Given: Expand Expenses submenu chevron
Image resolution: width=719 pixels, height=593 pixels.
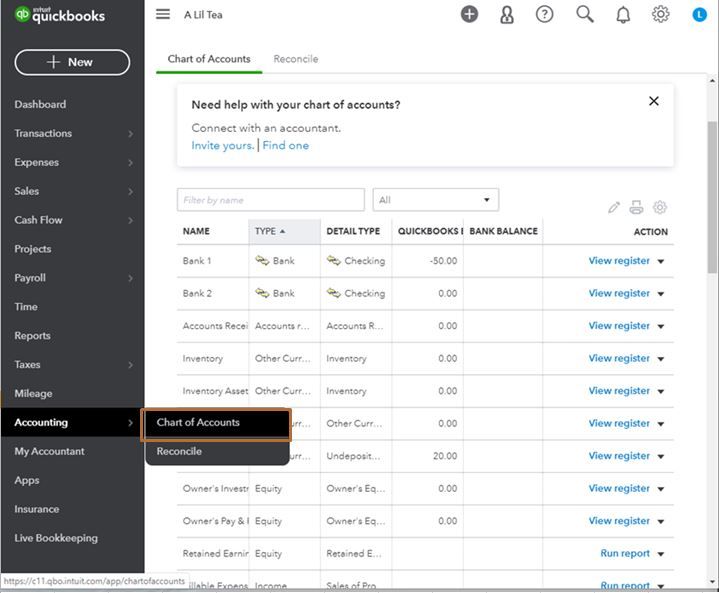Looking at the screenshot, I should [x=131, y=162].
